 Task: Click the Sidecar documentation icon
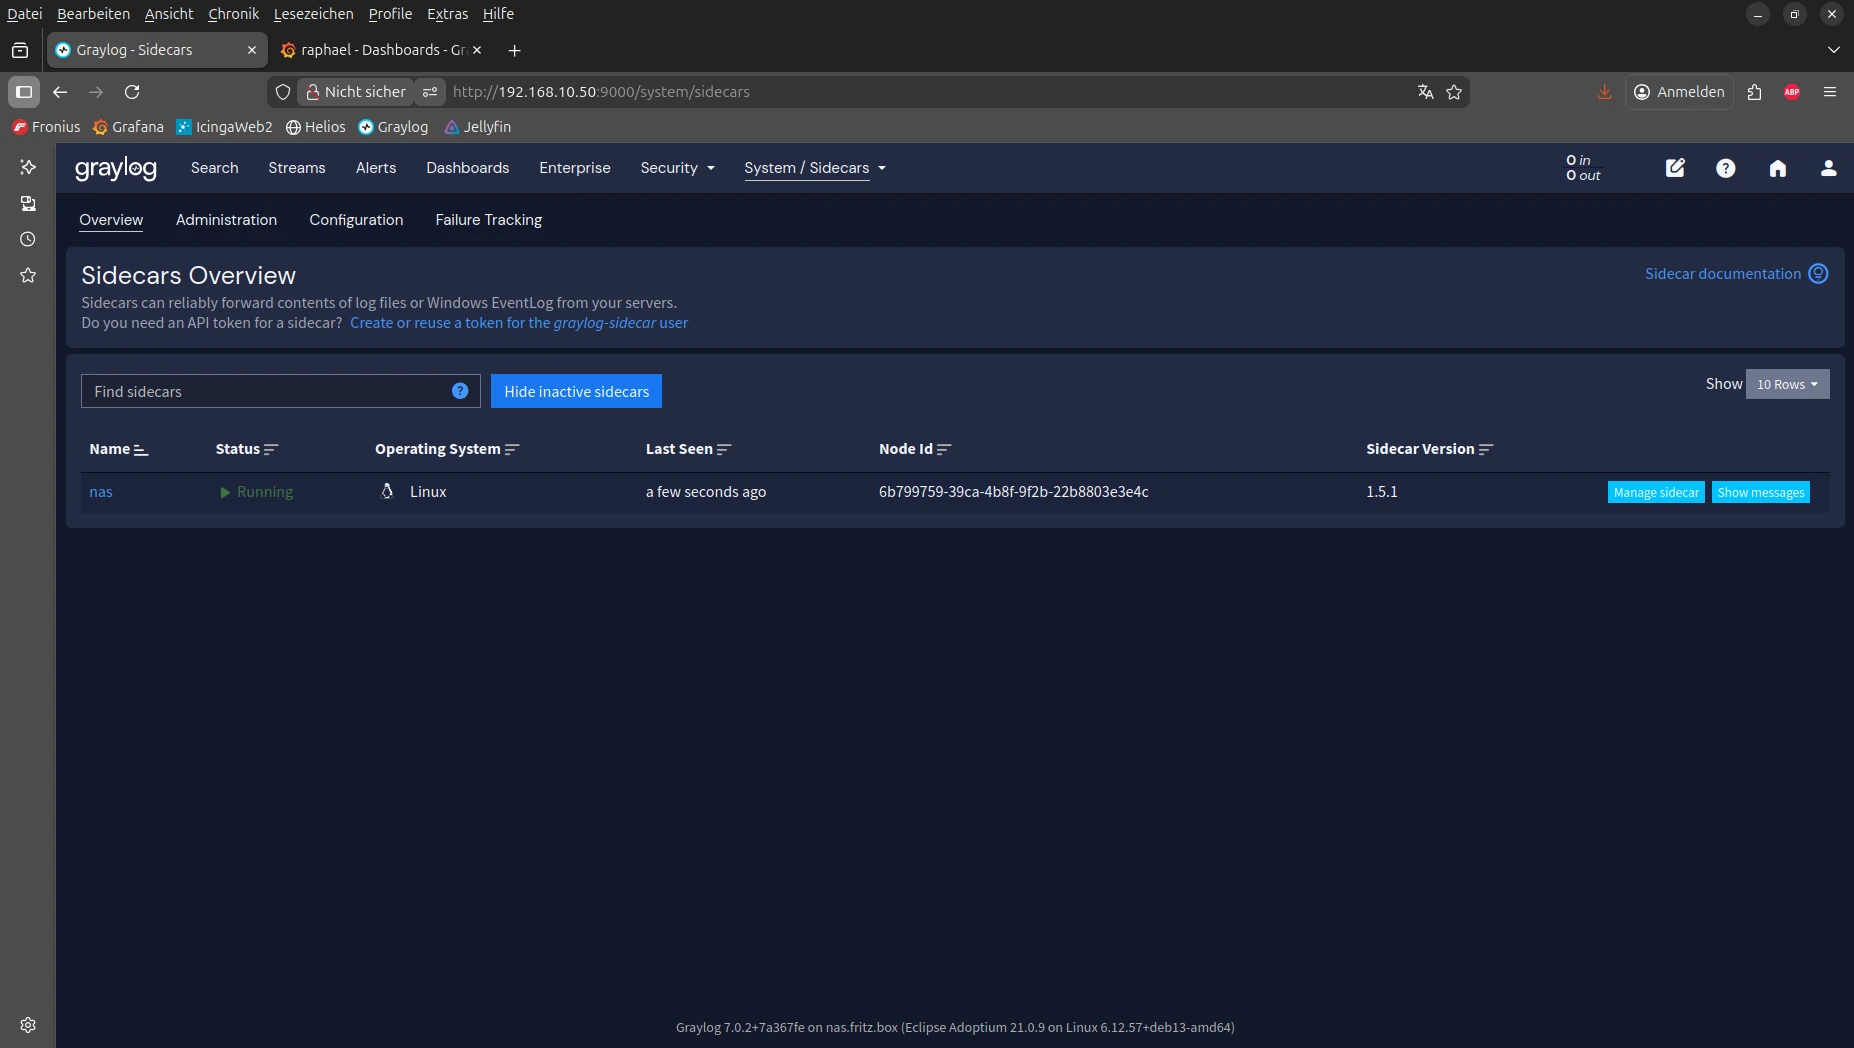[x=1818, y=274]
